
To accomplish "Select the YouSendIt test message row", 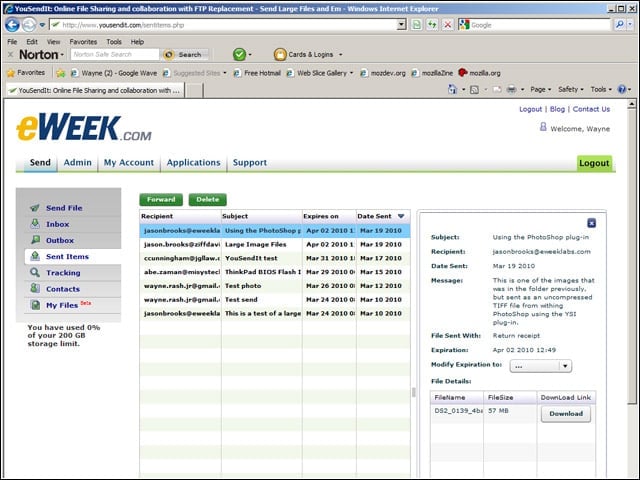I will 274,258.
